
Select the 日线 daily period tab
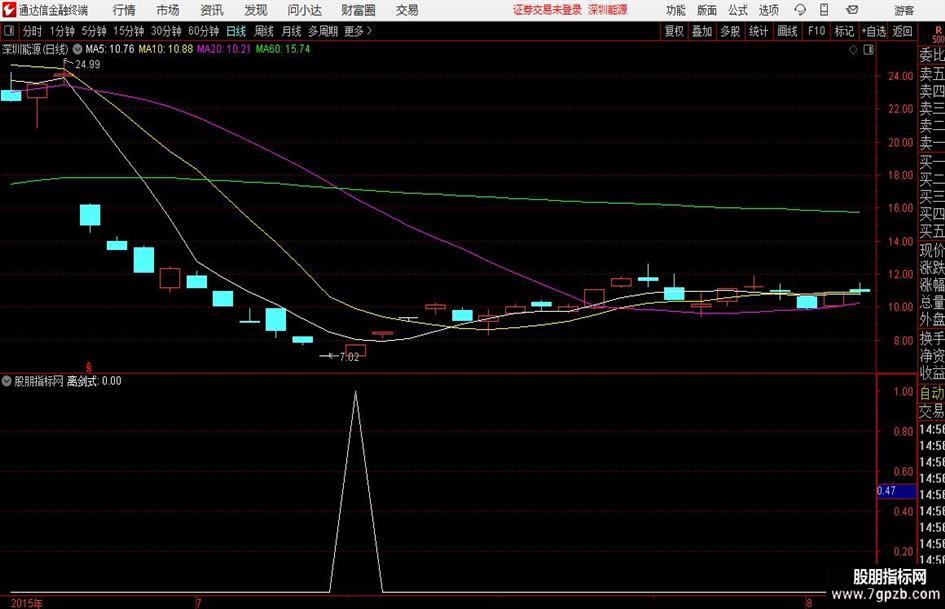pyautogui.click(x=236, y=31)
